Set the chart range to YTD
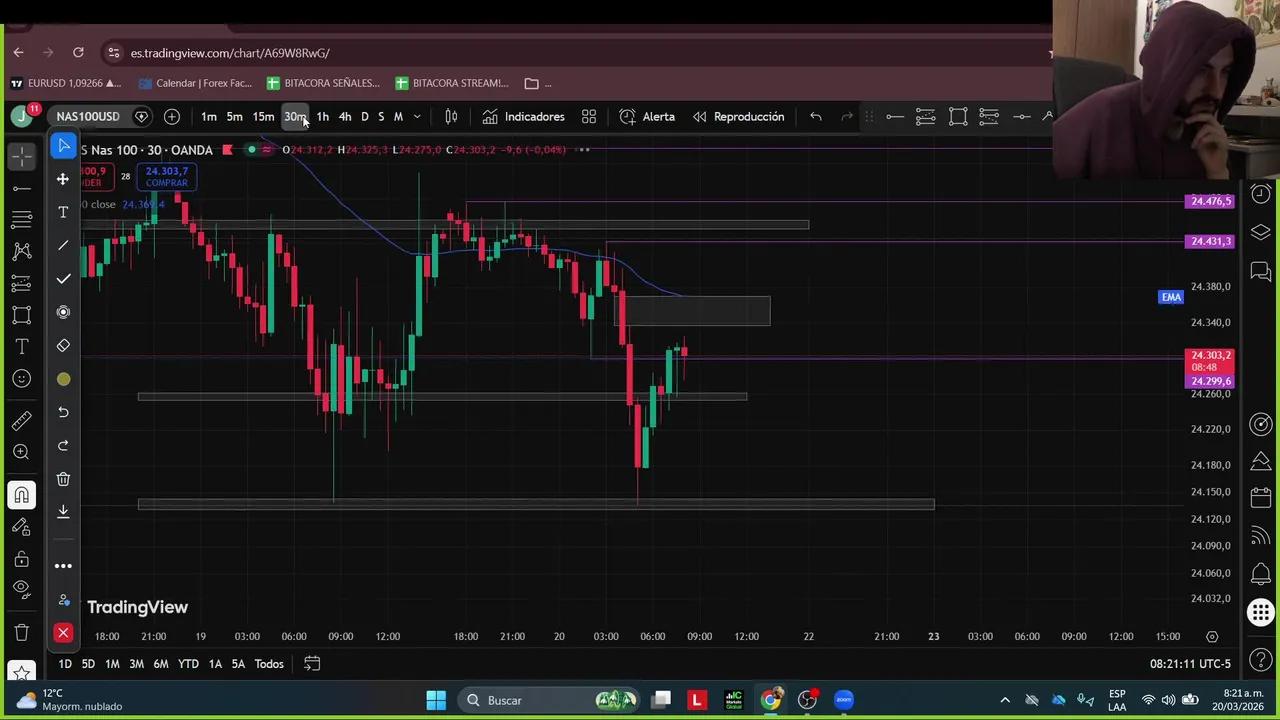1280x720 pixels. 188,664
